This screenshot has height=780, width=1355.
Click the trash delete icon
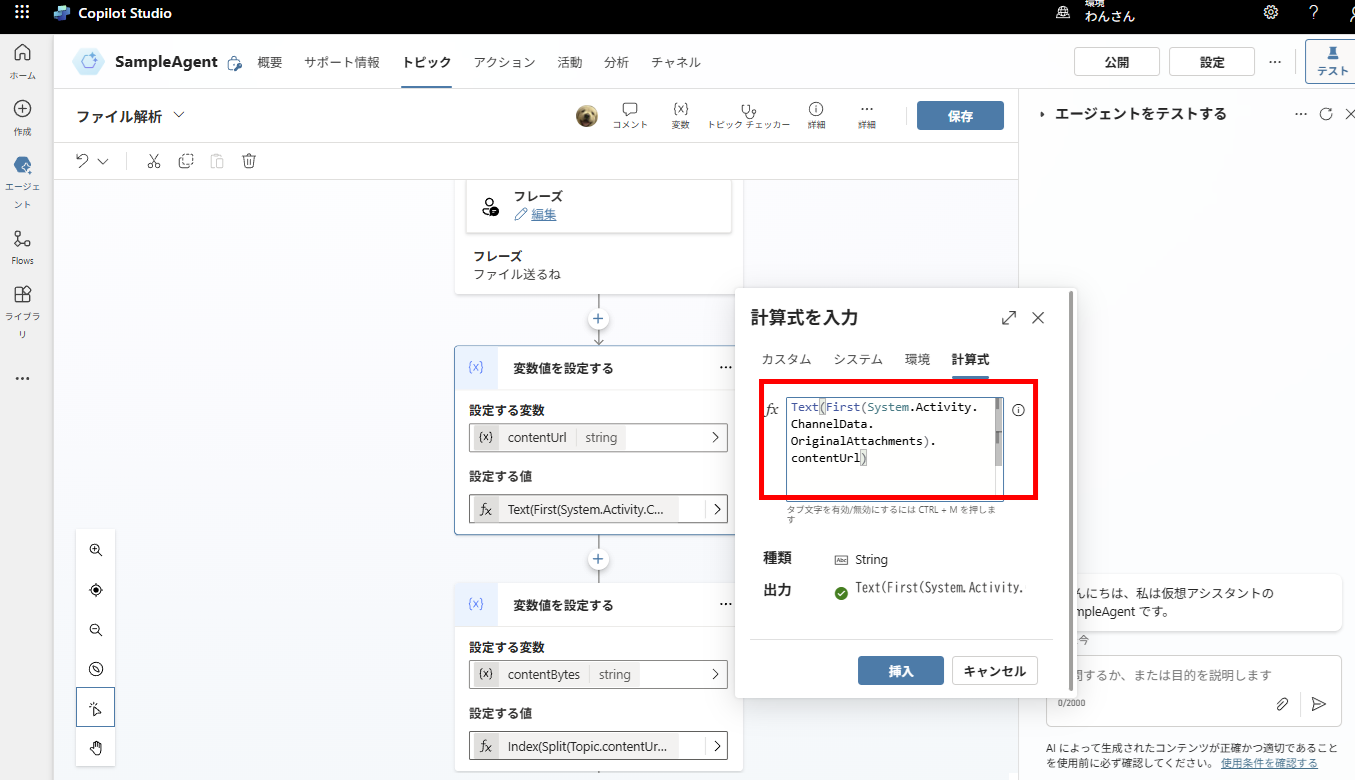point(248,160)
